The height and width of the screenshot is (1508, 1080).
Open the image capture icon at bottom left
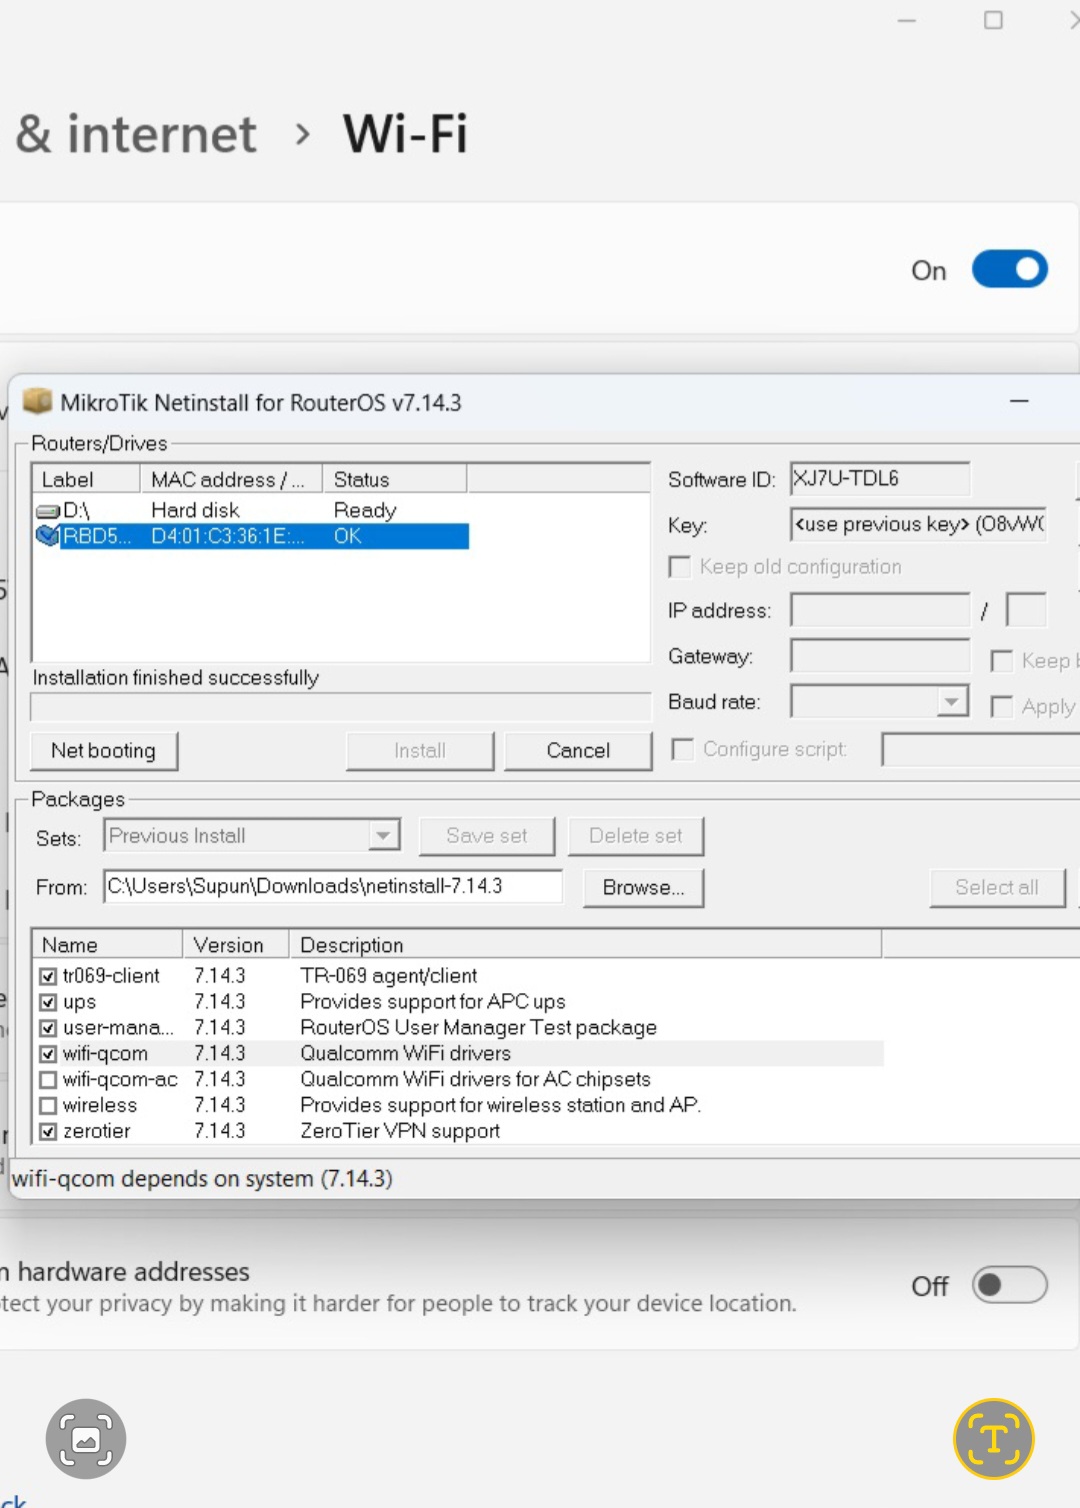click(x=86, y=1437)
